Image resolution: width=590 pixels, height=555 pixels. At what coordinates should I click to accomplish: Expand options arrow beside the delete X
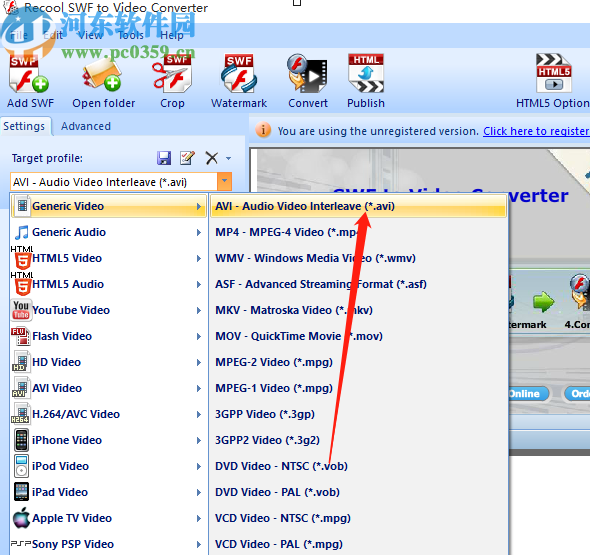228,158
